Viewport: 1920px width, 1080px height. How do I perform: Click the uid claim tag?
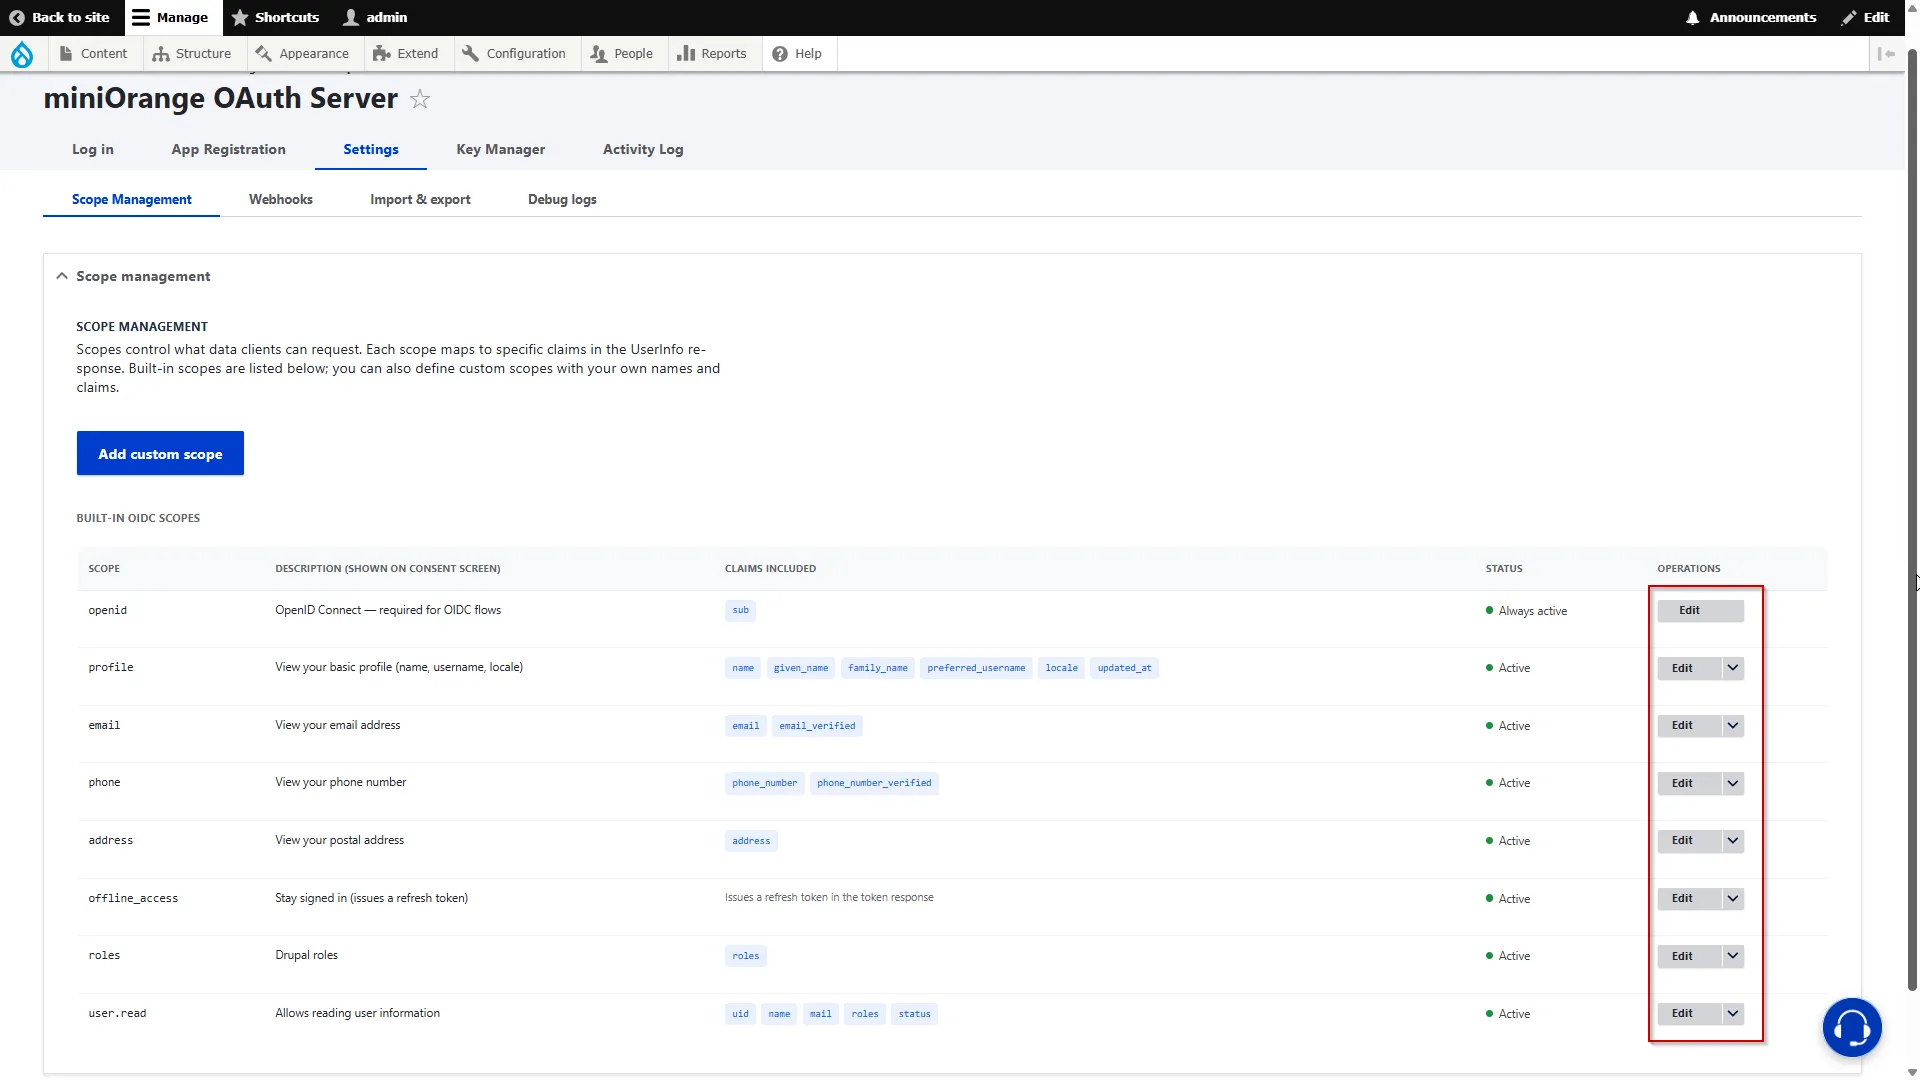point(740,1014)
